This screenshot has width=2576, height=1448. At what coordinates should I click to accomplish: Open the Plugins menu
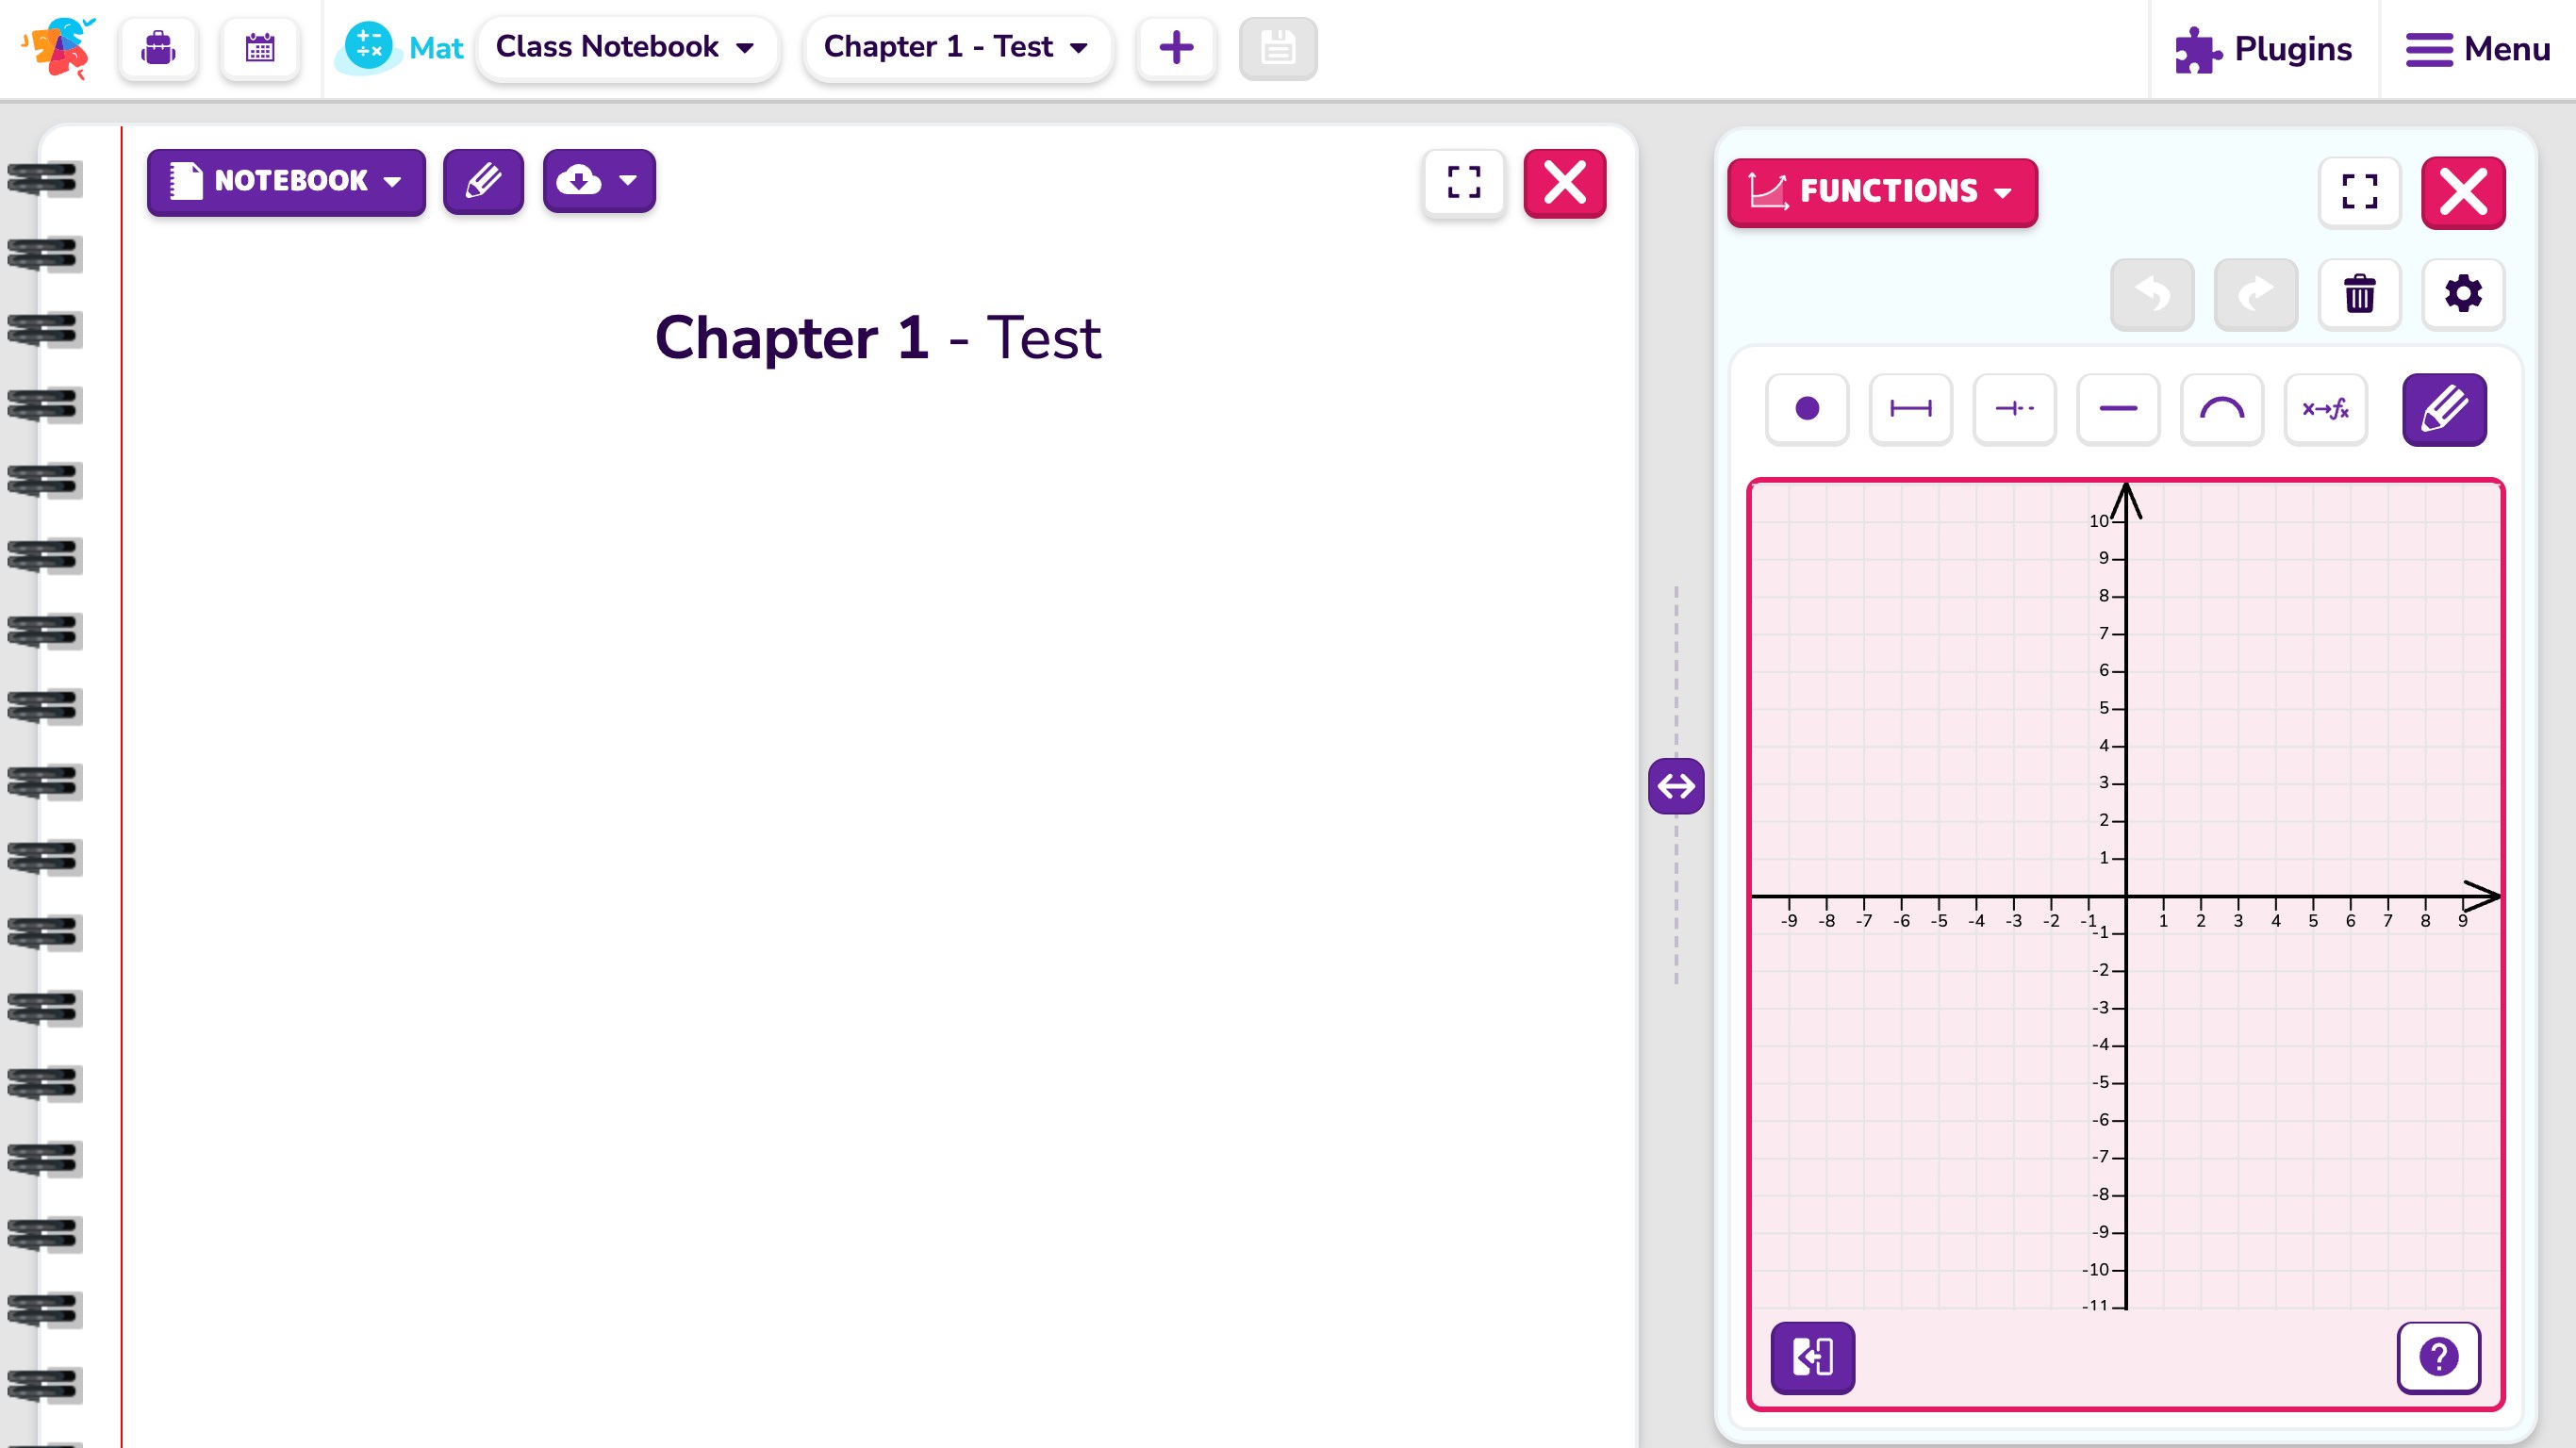2264,49
